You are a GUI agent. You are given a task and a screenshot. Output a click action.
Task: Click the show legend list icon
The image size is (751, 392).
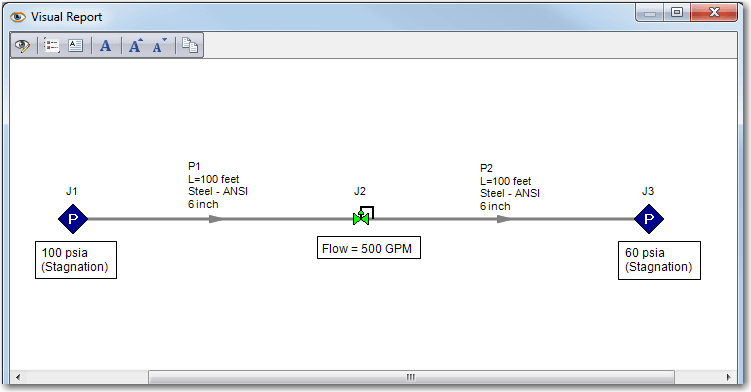click(51, 46)
